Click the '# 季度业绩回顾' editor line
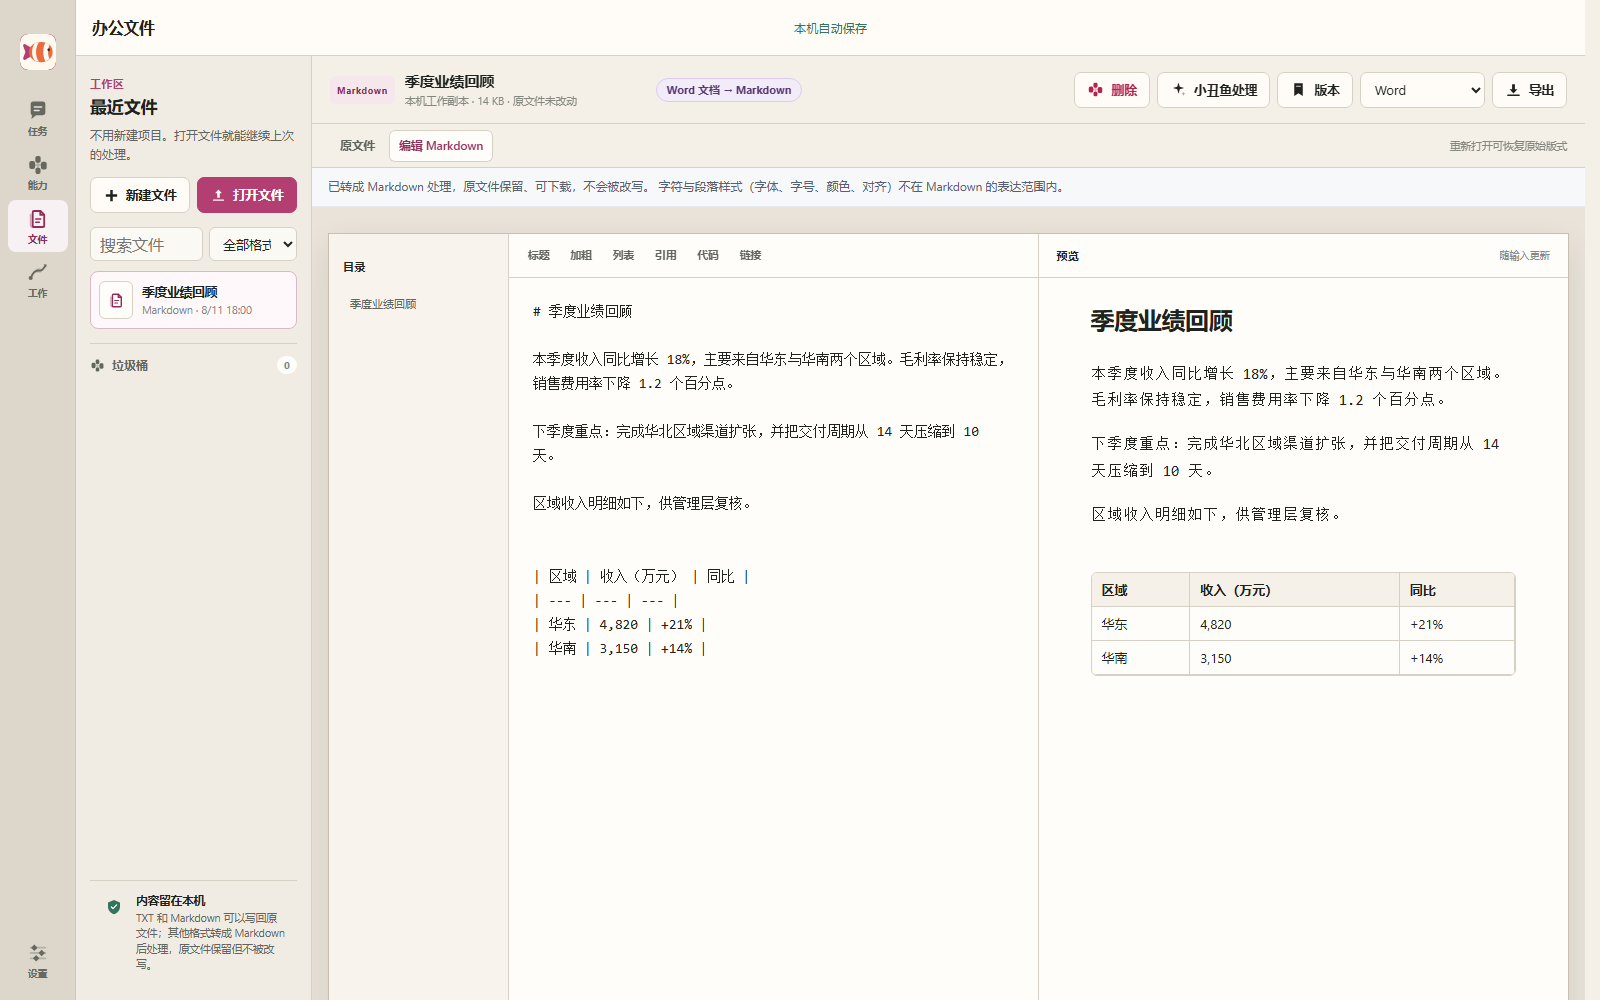 [582, 312]
